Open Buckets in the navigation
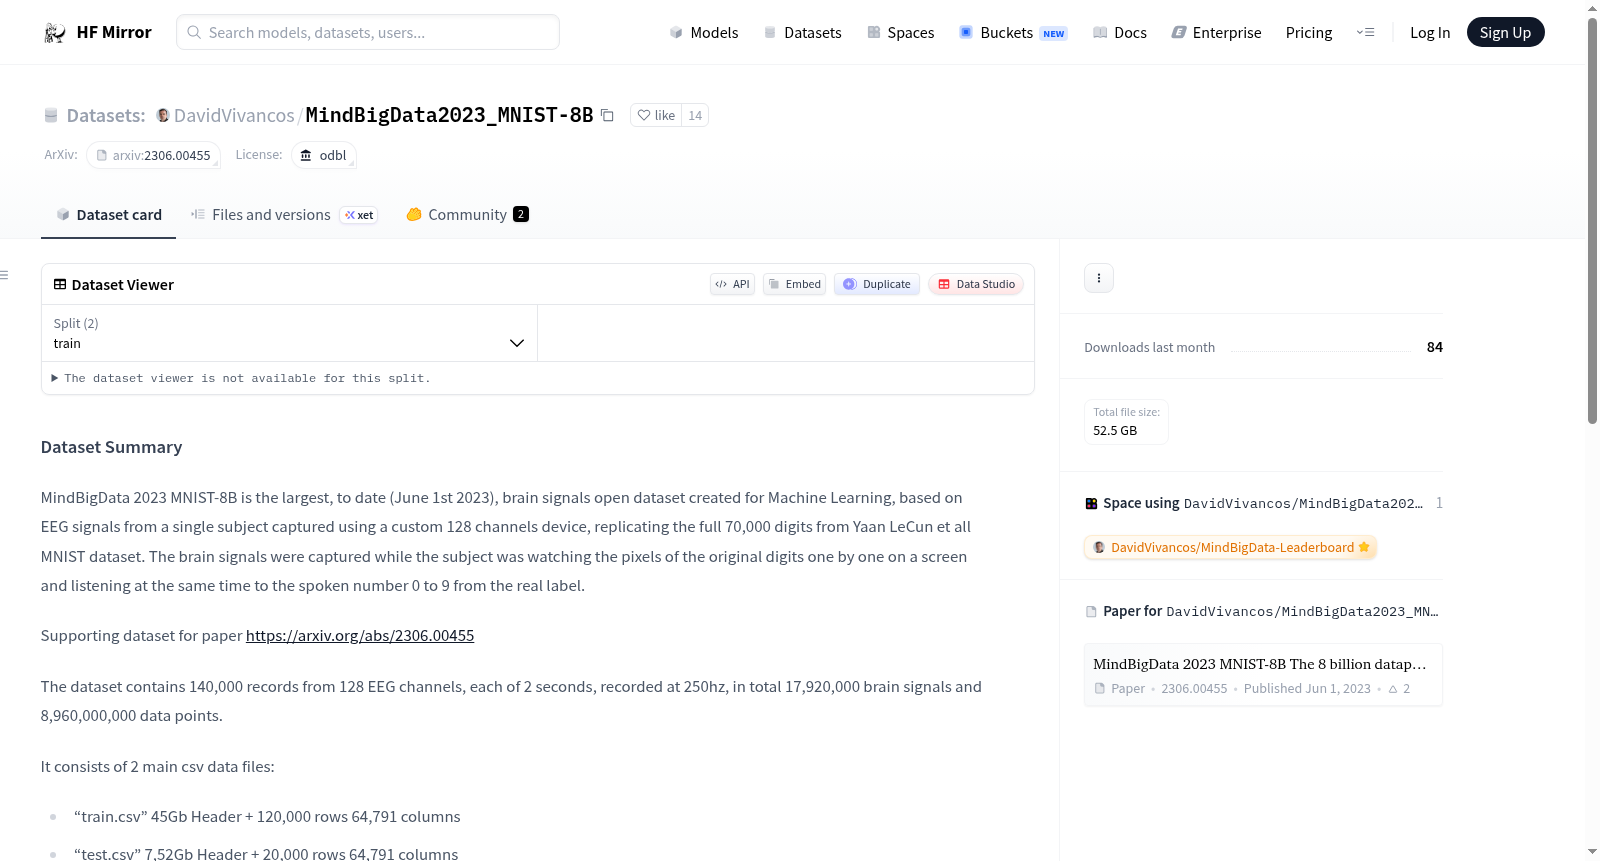 (x=1013, y=33)
